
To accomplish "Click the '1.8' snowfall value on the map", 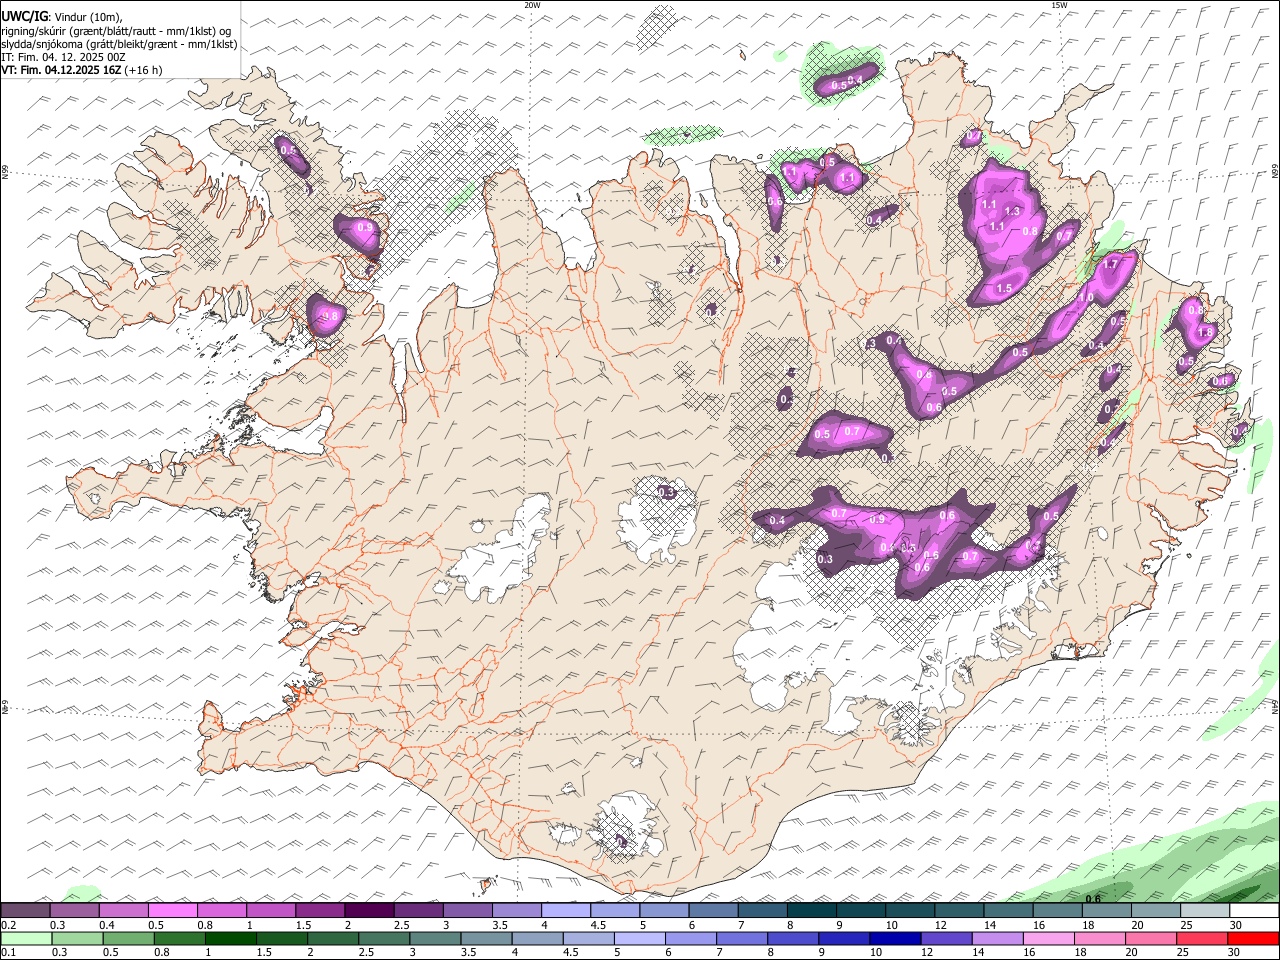I will click(1205, 332).
